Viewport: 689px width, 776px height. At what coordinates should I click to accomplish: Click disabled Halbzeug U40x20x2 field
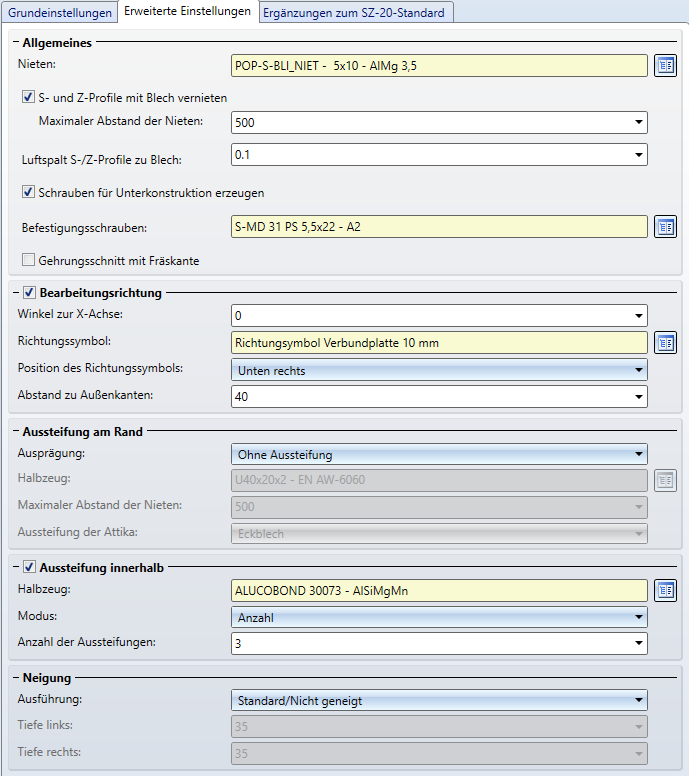coord(439,480)
